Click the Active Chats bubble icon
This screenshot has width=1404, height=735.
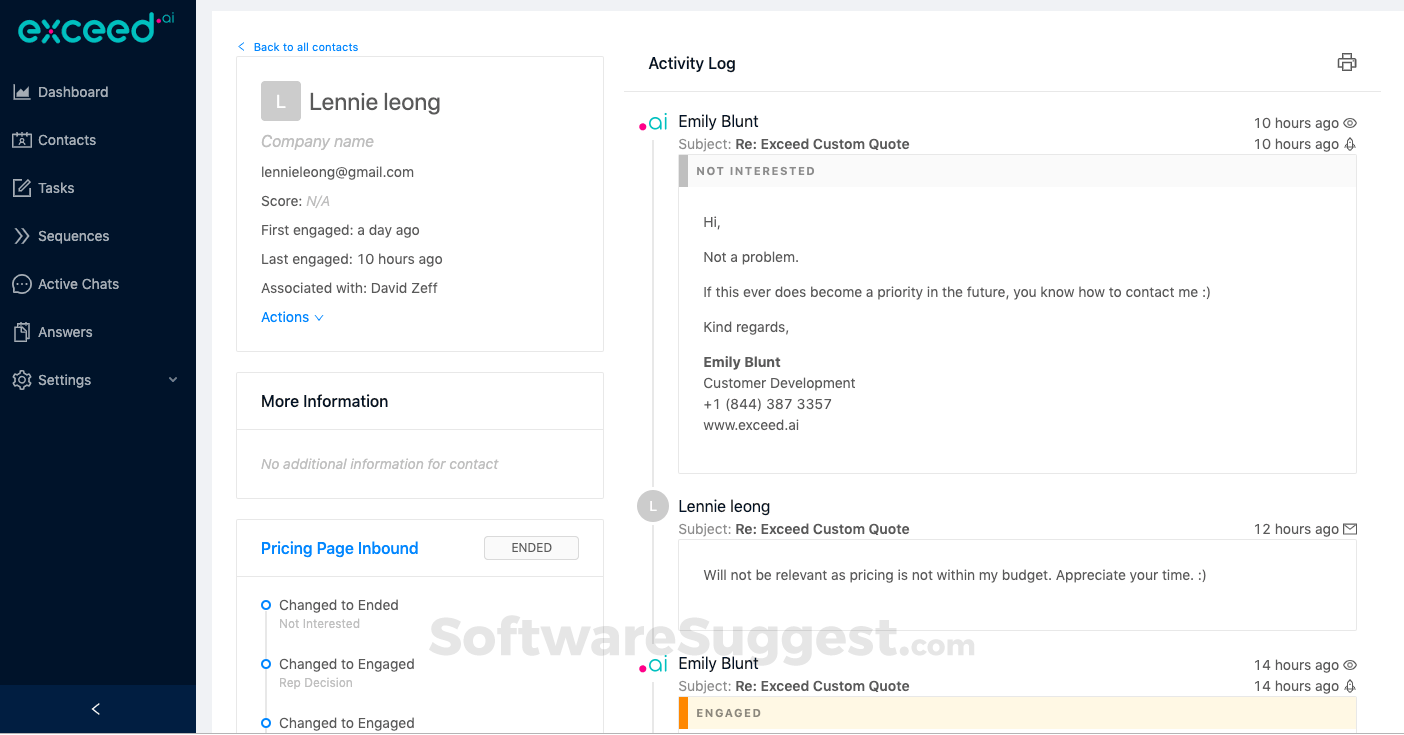(x=22, y=284)
